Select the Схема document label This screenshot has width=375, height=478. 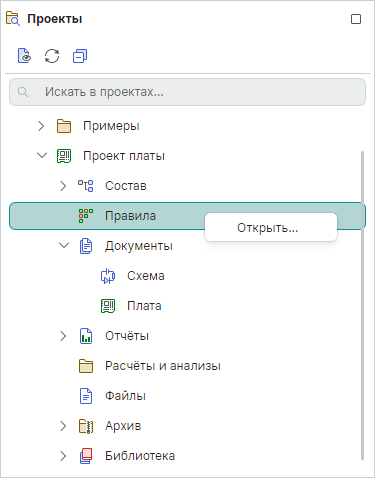pyautogui.click(x=146, y=276)
